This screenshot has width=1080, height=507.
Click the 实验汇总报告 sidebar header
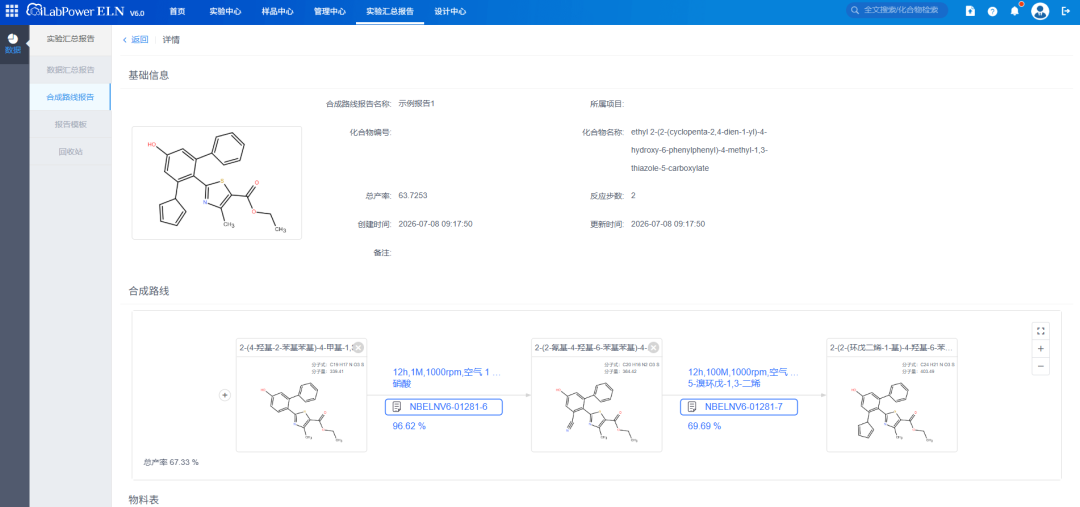(70, 39)
